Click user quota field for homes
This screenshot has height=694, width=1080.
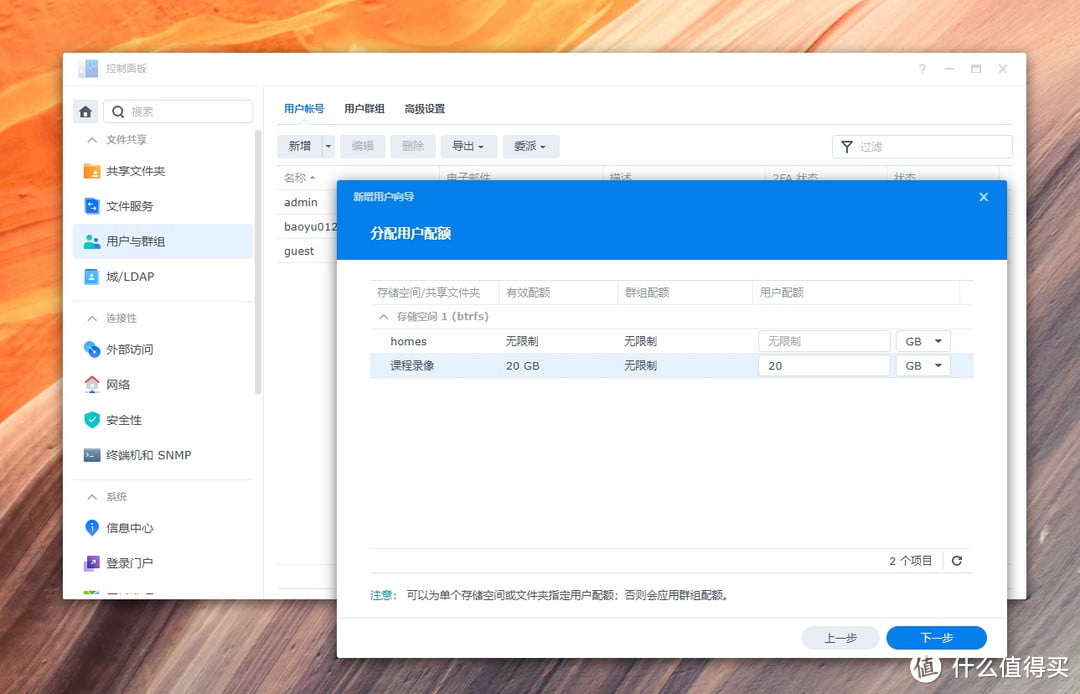(x=823, y=341)
